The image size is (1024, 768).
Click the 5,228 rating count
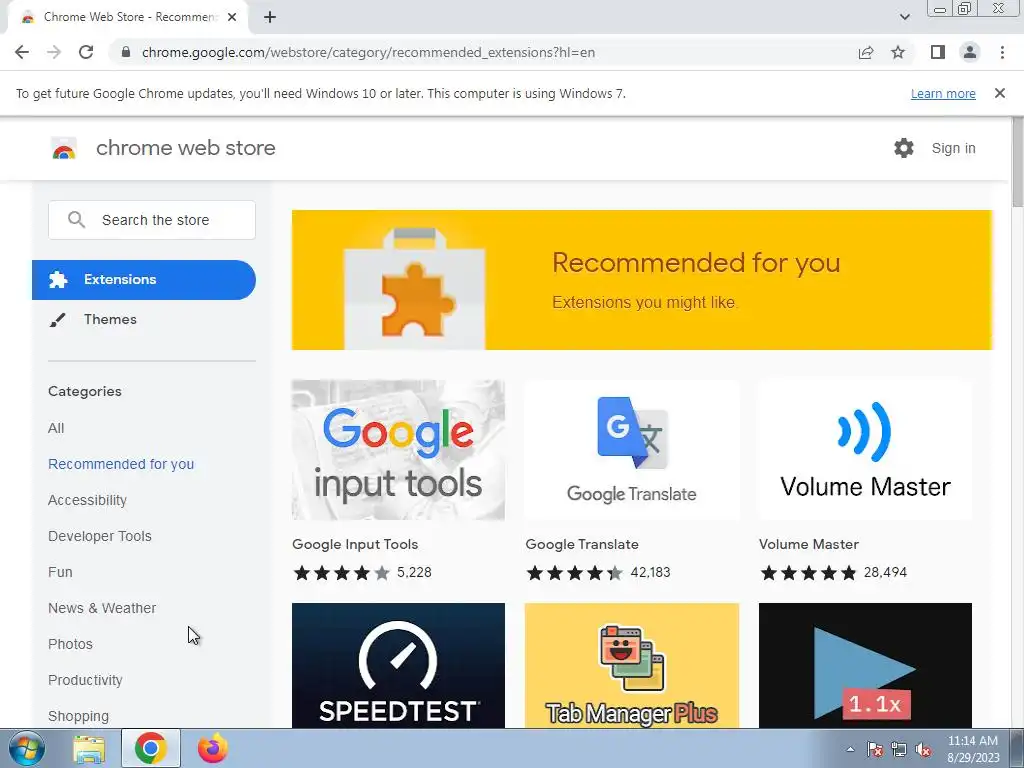(414, 573)
